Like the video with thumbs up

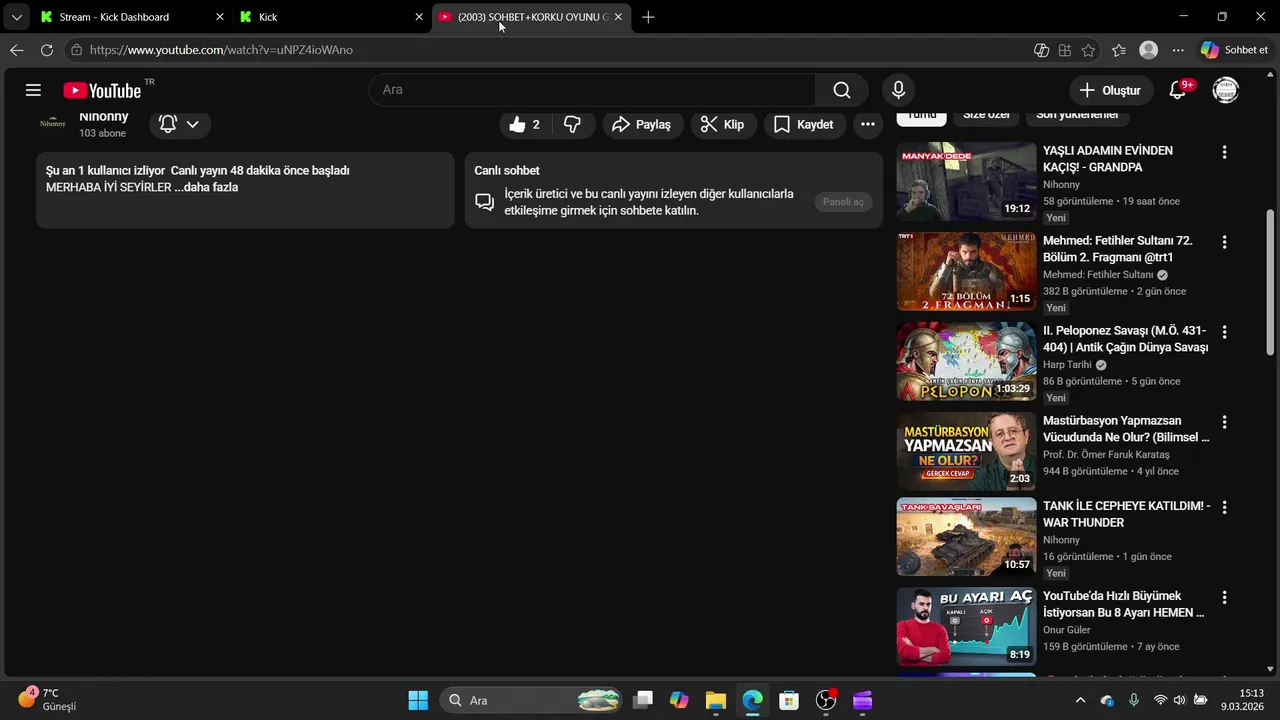tap(525, 124)
